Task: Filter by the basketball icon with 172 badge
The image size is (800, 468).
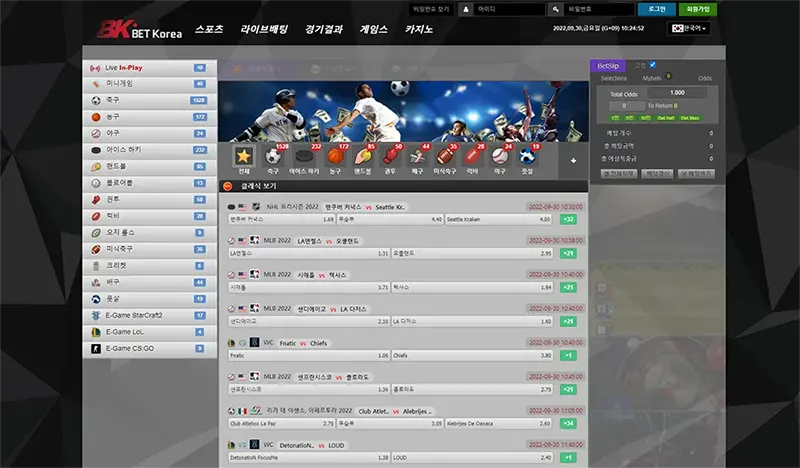Action: click(x=335, y=156)
